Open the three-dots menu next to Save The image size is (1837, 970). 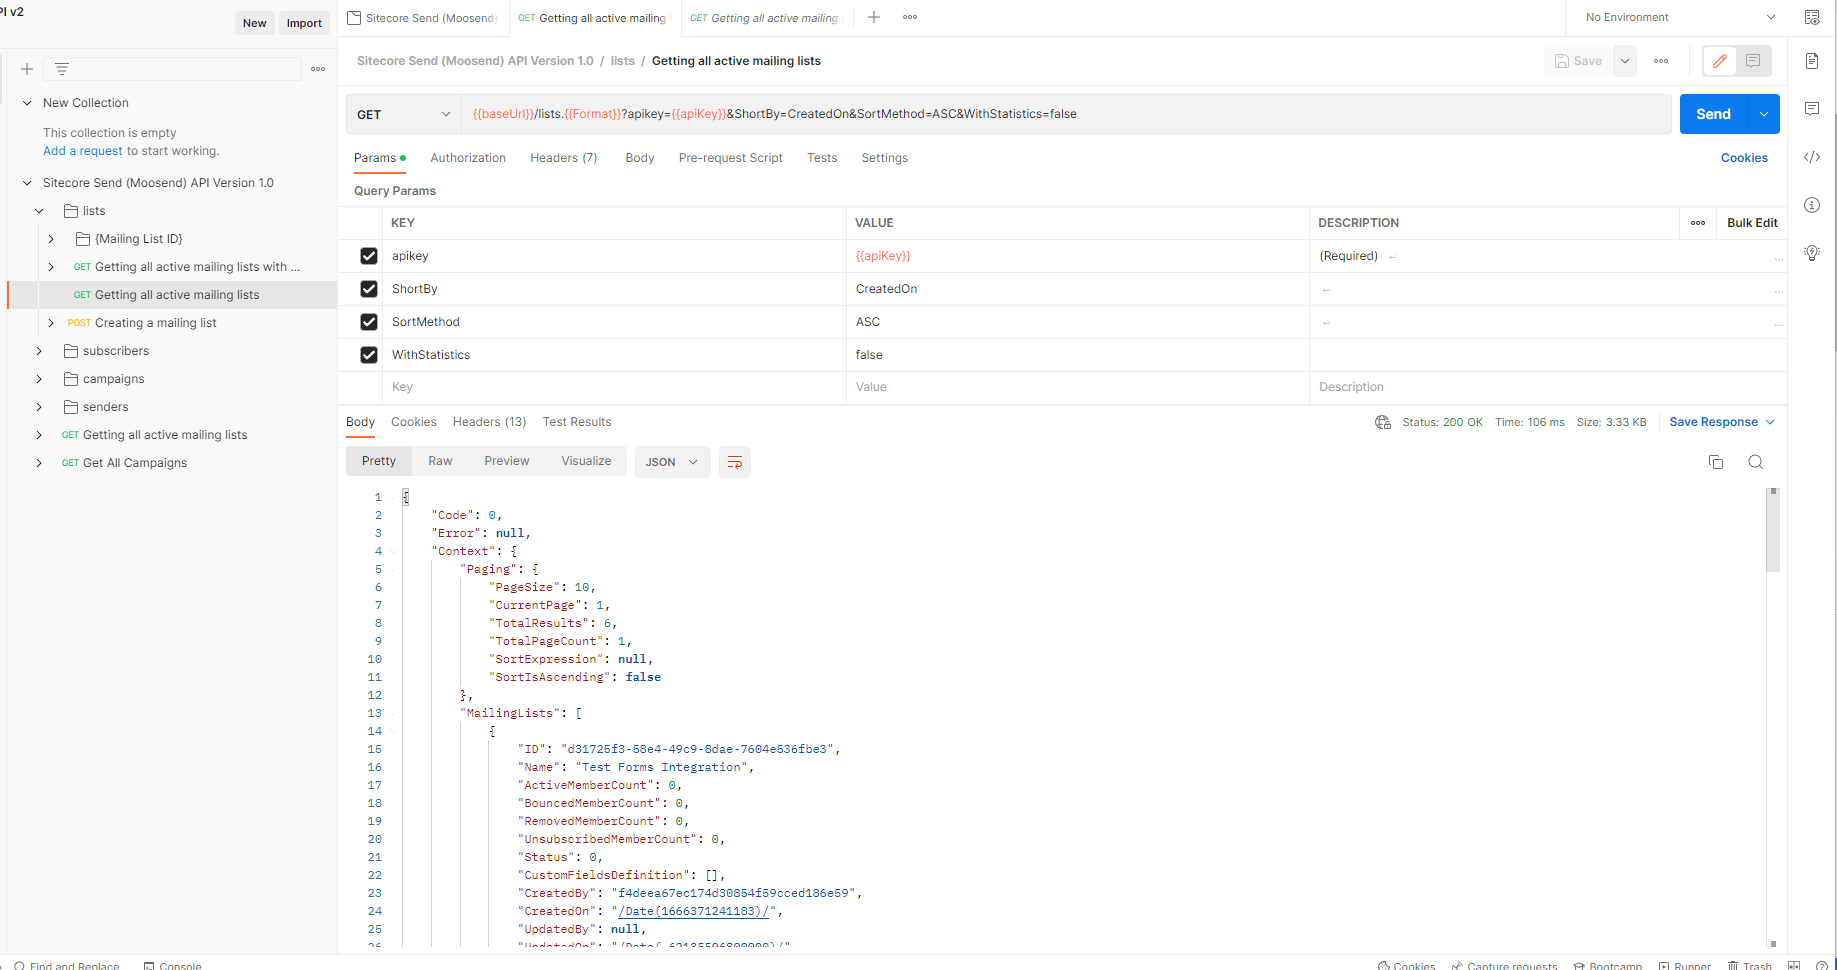[1661, 61]
